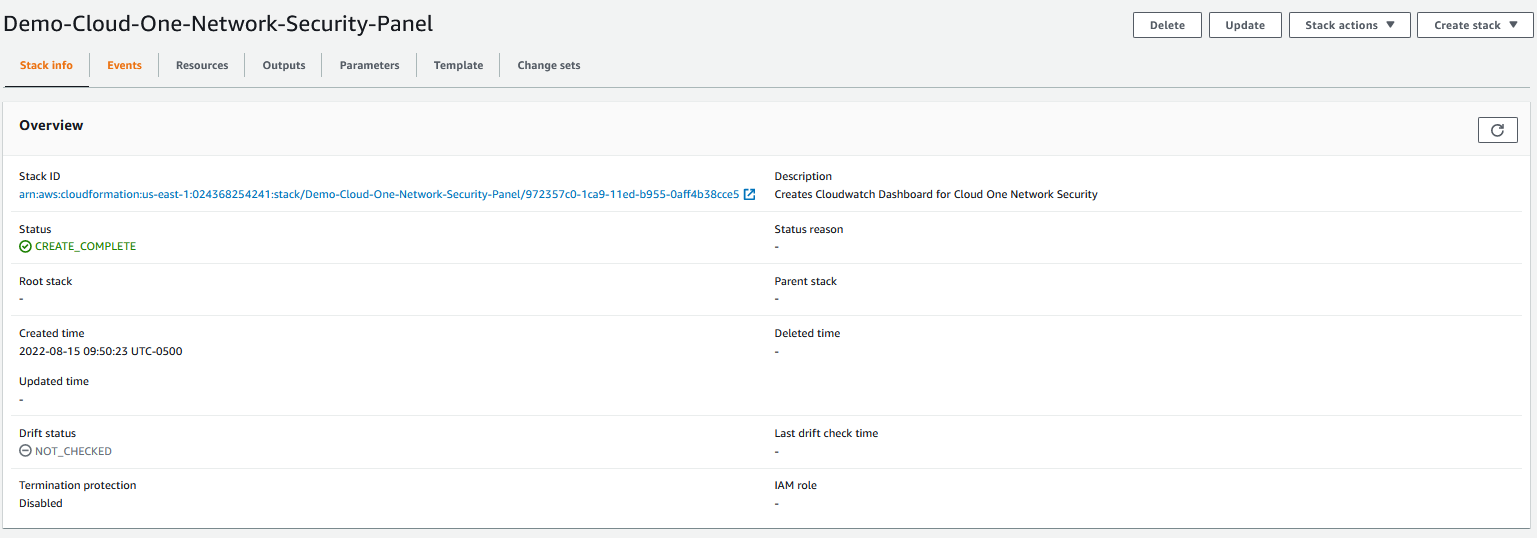Screen dimensions: 1537x538
Task: Click the IAM role label
Action: pos(796,485)
